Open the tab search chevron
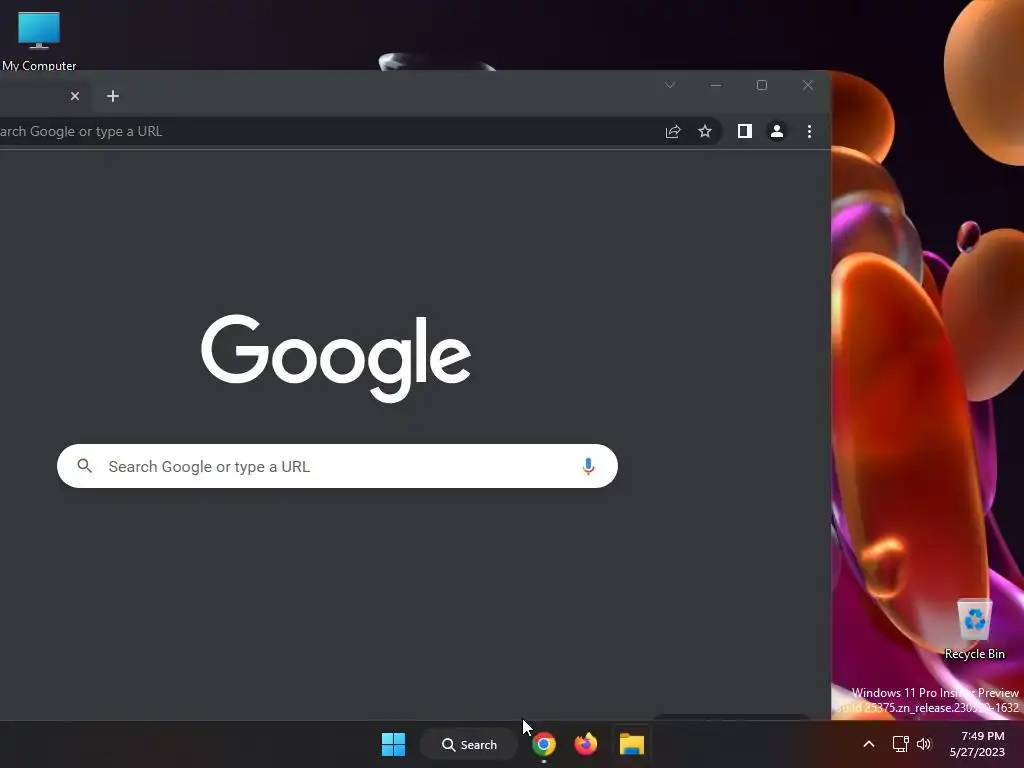The width and height of the screenshot is (1024, 768). point(670,85)
